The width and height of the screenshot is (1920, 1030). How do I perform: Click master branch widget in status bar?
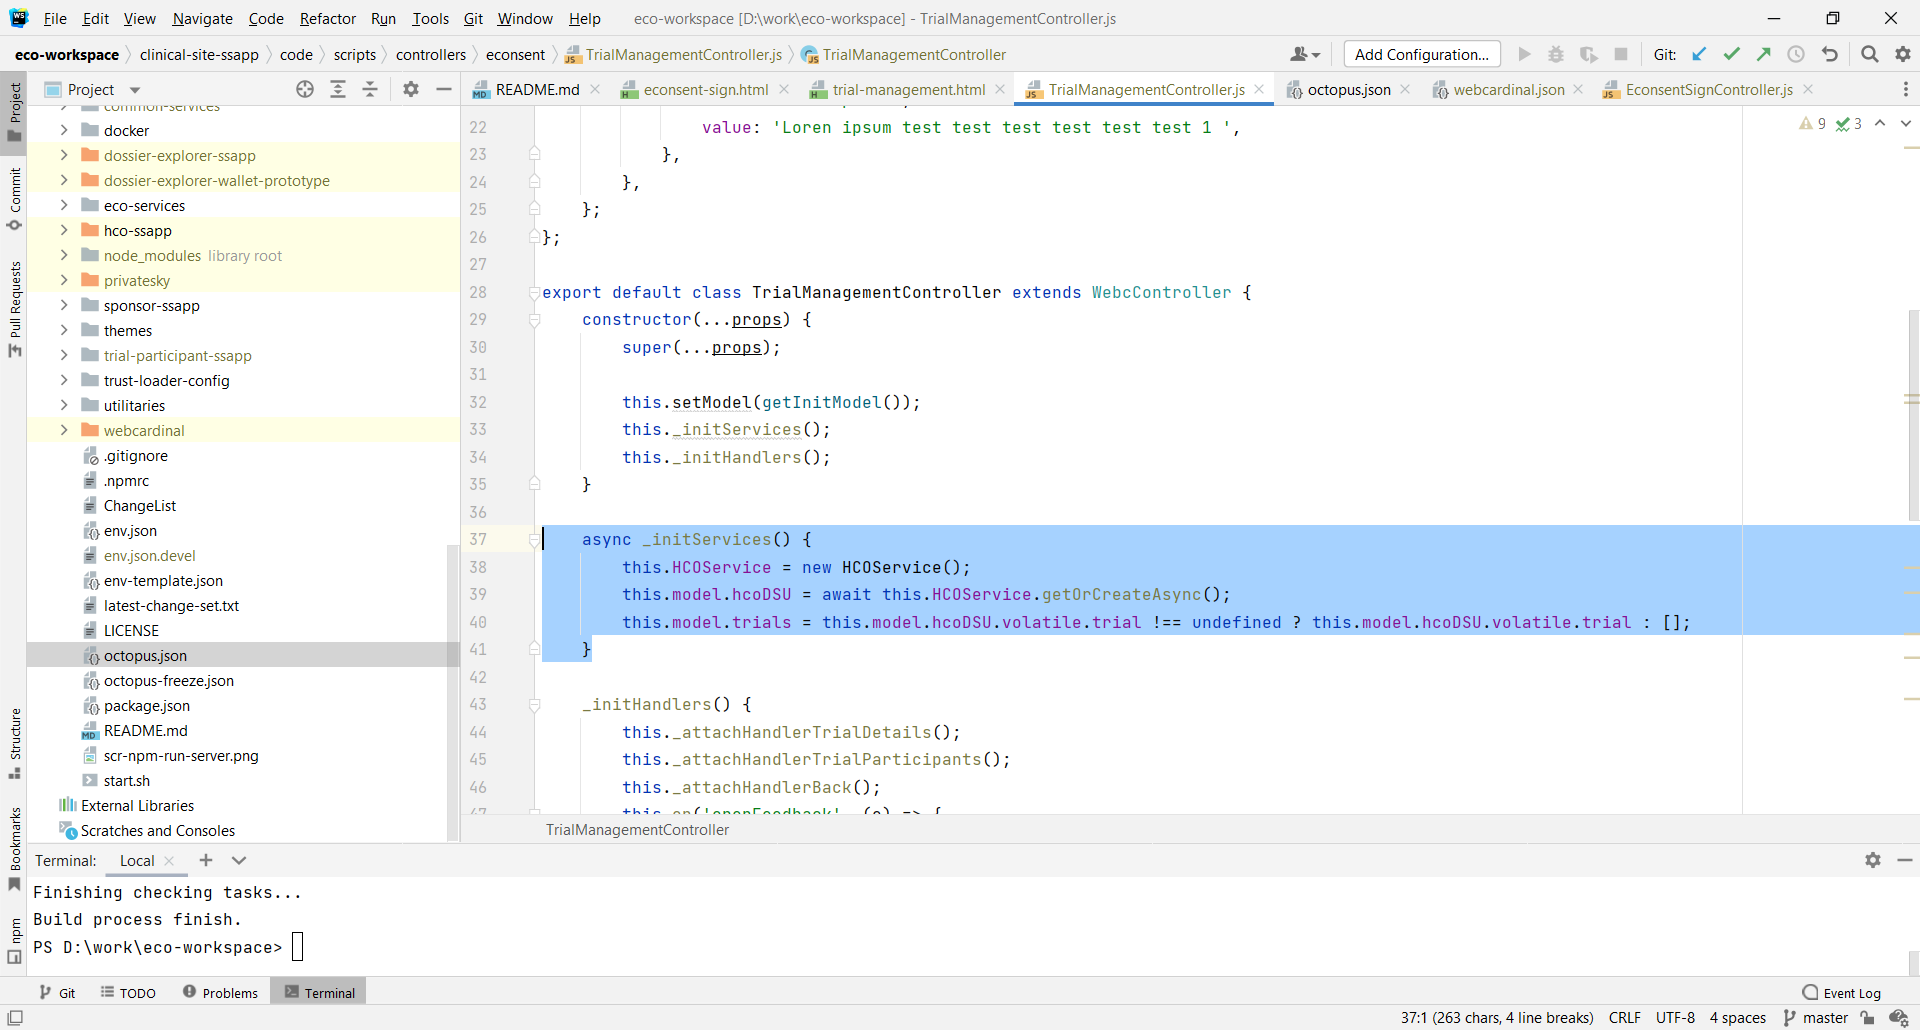(1816, 1017)
